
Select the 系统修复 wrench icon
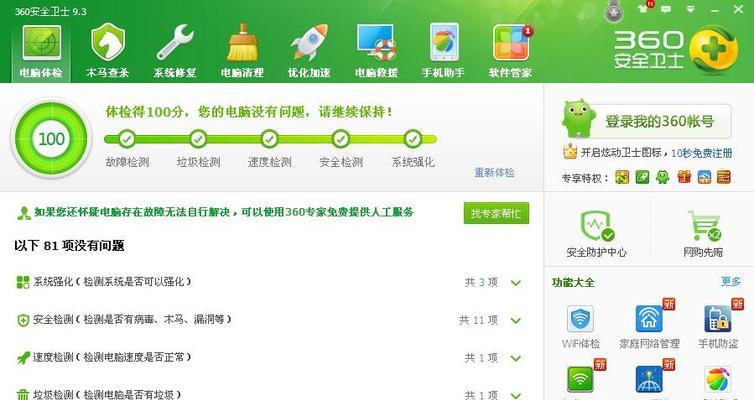tap(175, 43)
